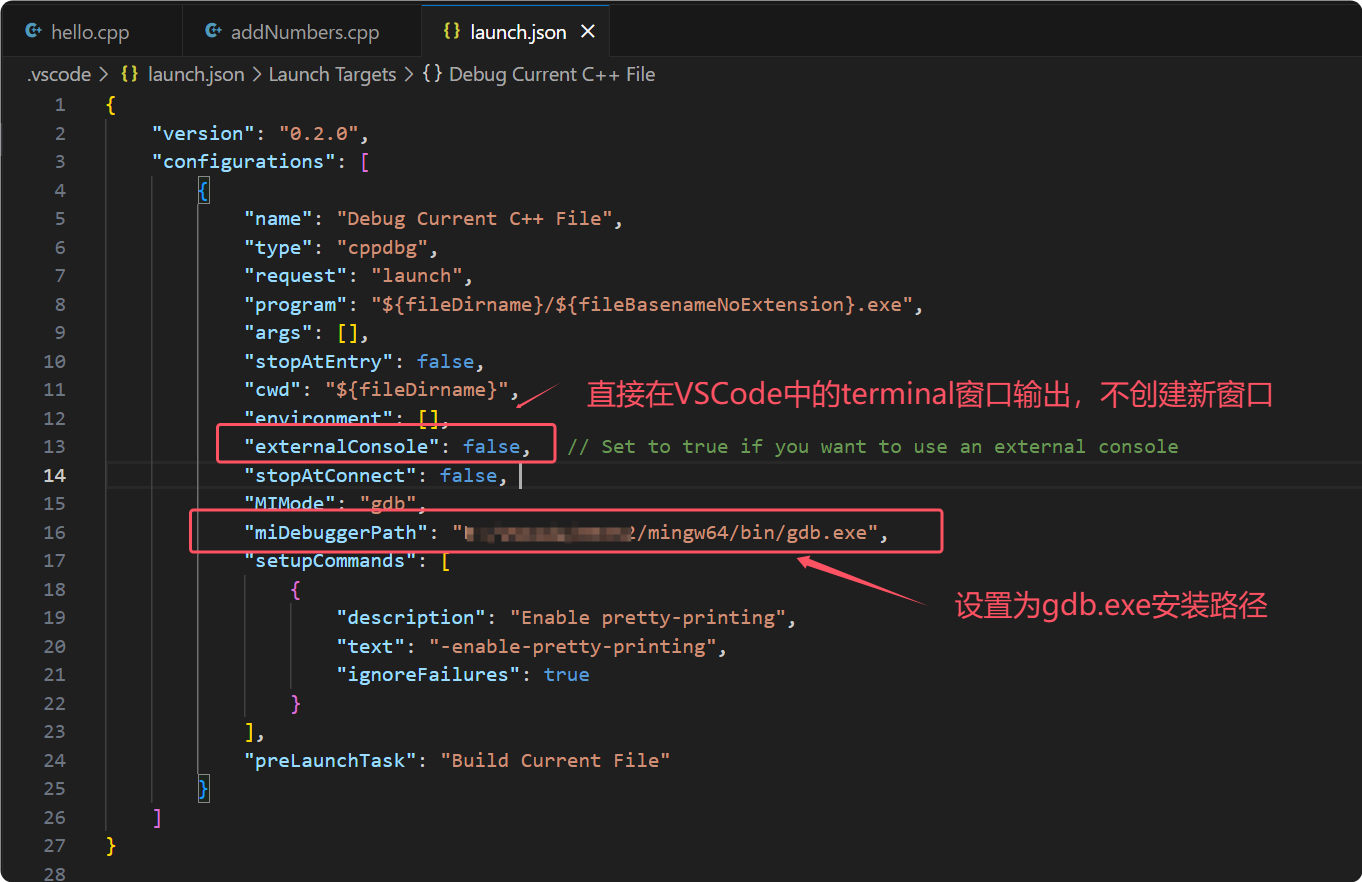The image size is (1362, 882).
Task: Click the "${fileDirname}" cwd value
Action: coord(416,389)
